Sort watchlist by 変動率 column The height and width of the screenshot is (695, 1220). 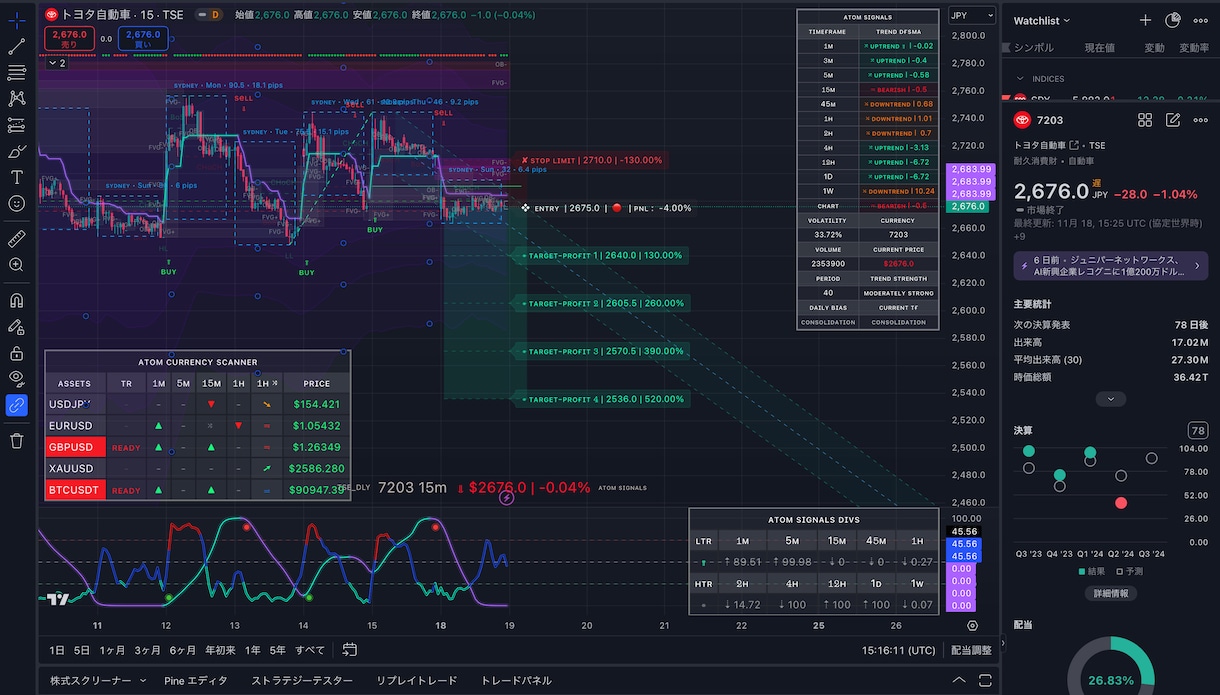(x=1194, y=48)
